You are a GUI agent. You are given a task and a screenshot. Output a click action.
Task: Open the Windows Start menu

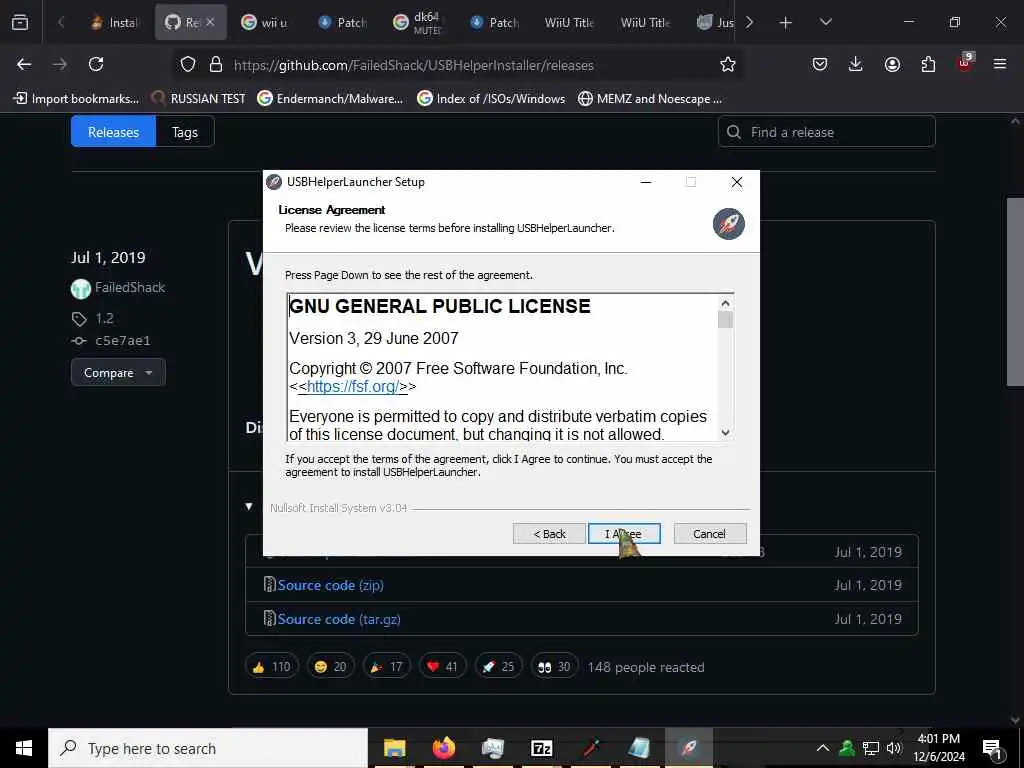[x=24, y=748]
